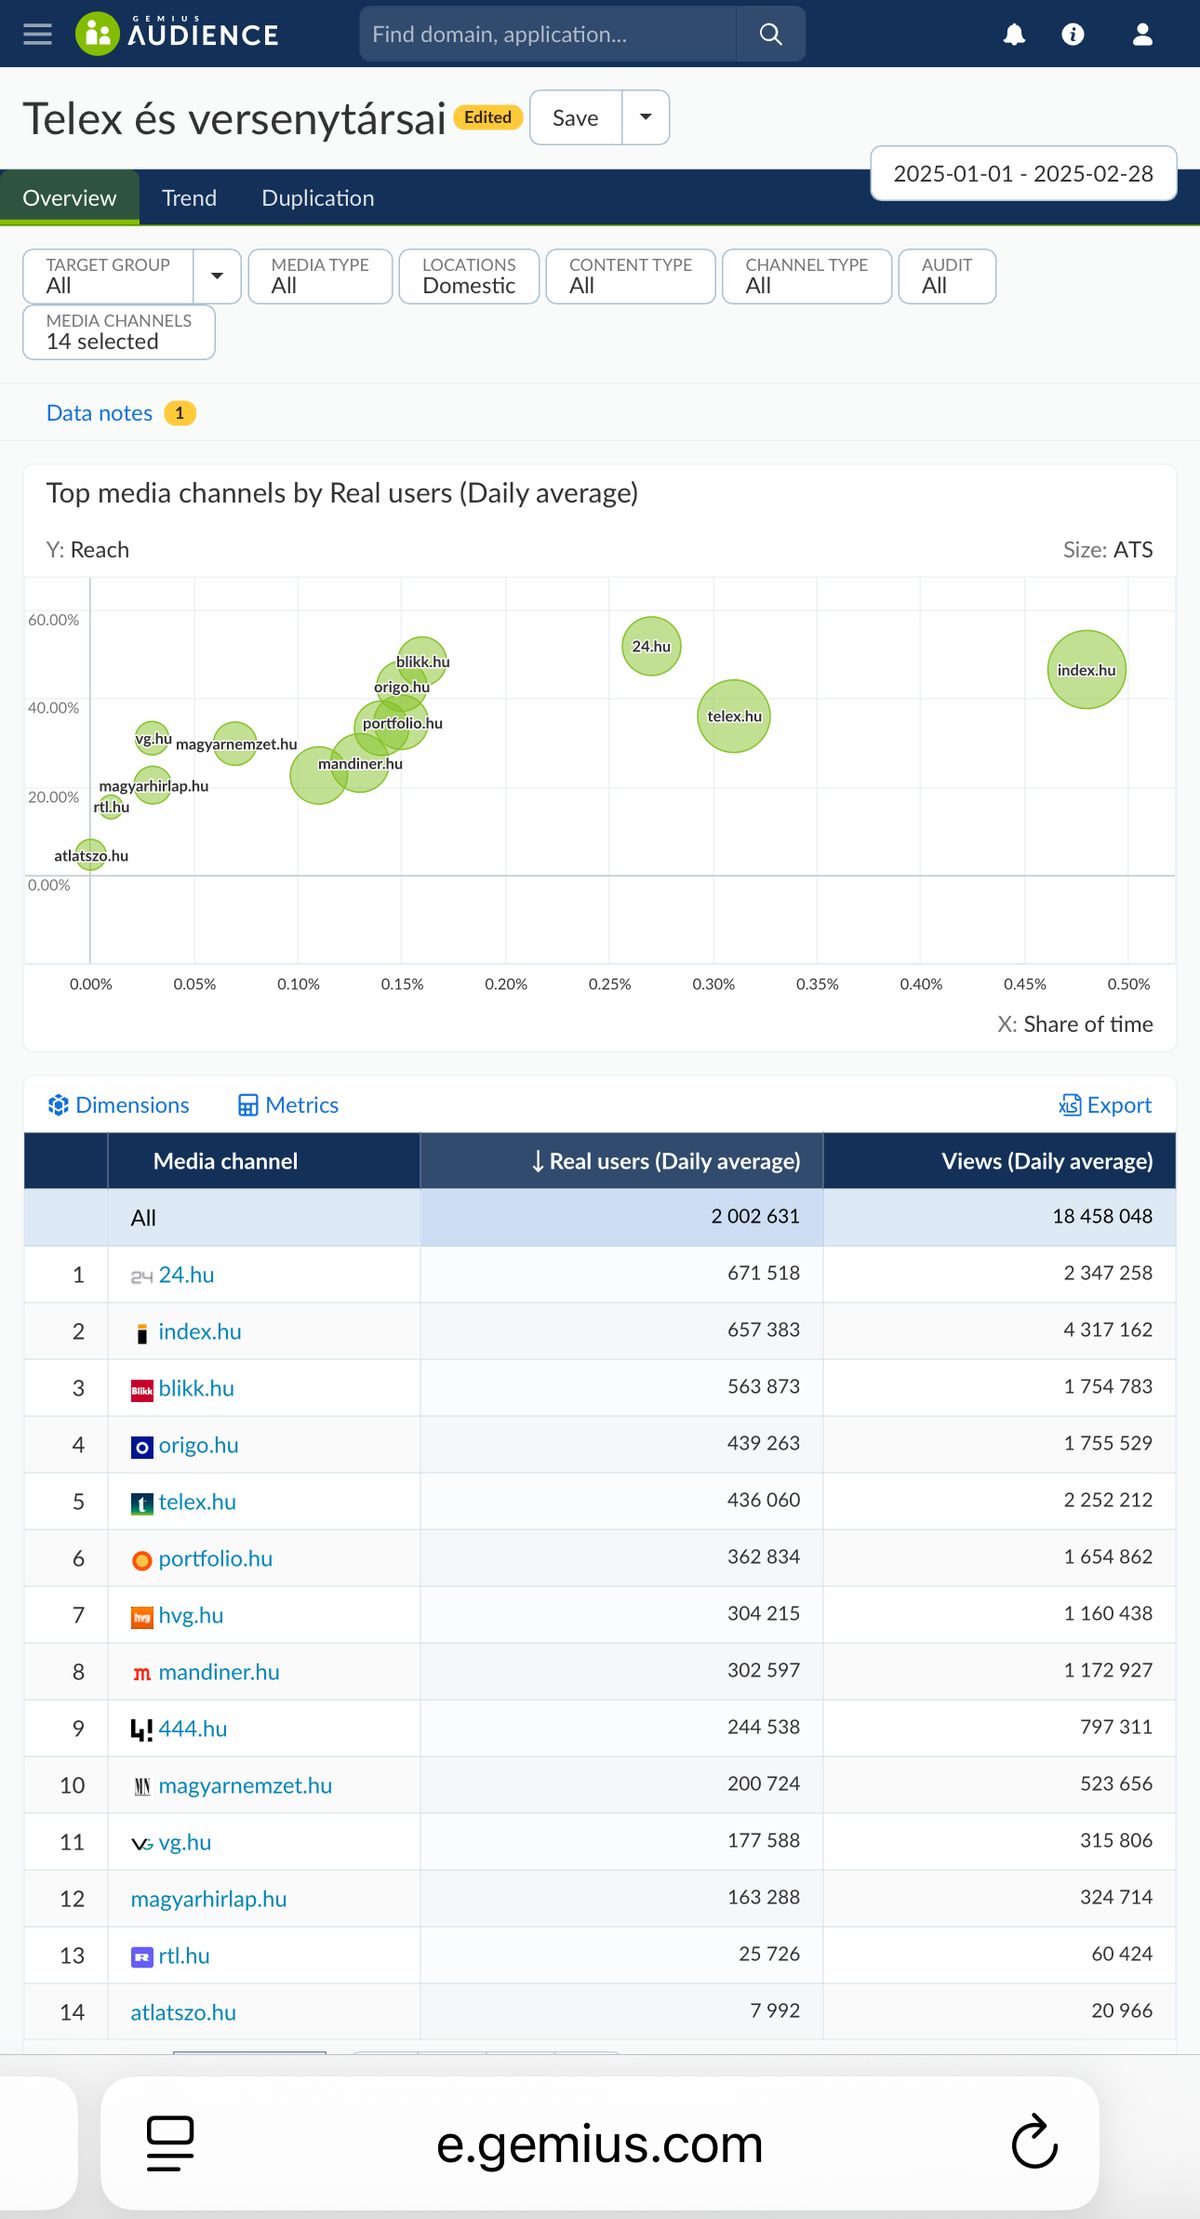
Task: Select the blikk.hu bubble in chart
Action: tap(424, 659)
